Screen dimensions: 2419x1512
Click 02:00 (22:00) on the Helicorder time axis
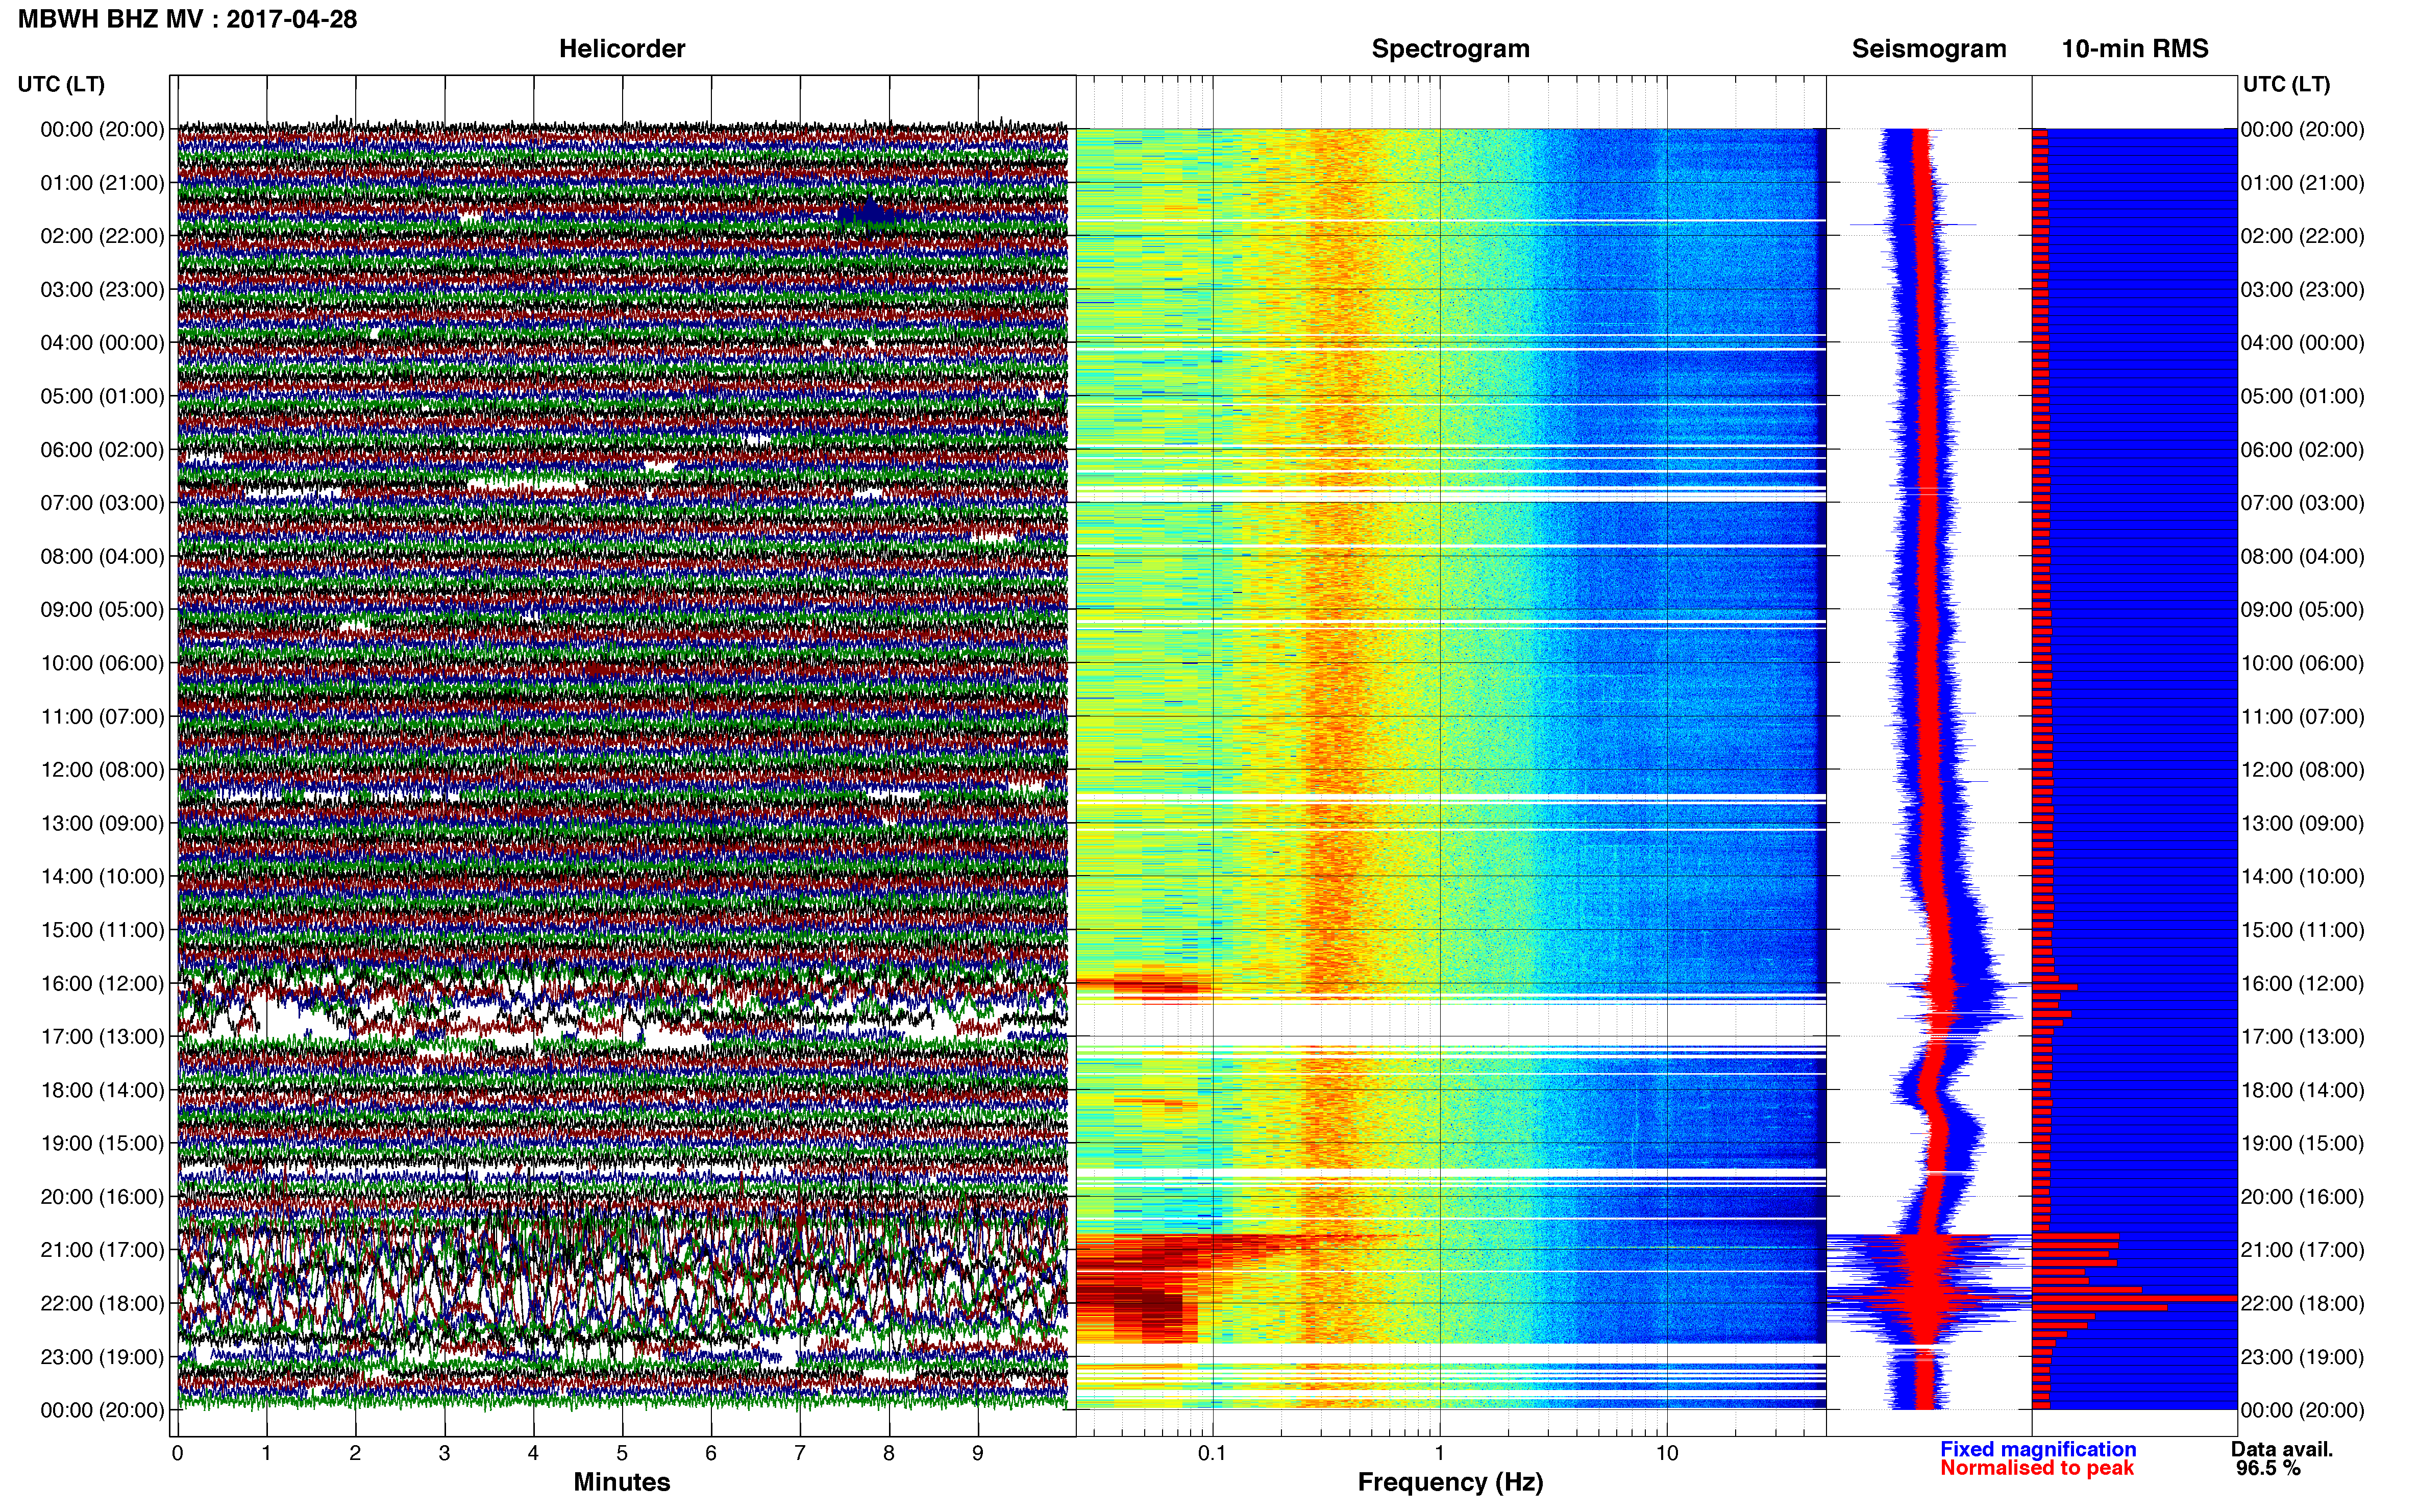pyautogui.click(x=102, y=236)
